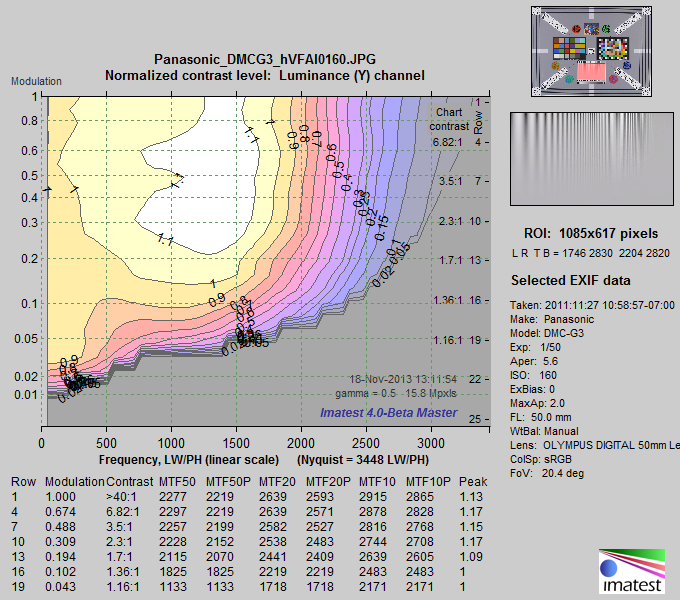Click modulation value 0.043 in row 19

60,587
